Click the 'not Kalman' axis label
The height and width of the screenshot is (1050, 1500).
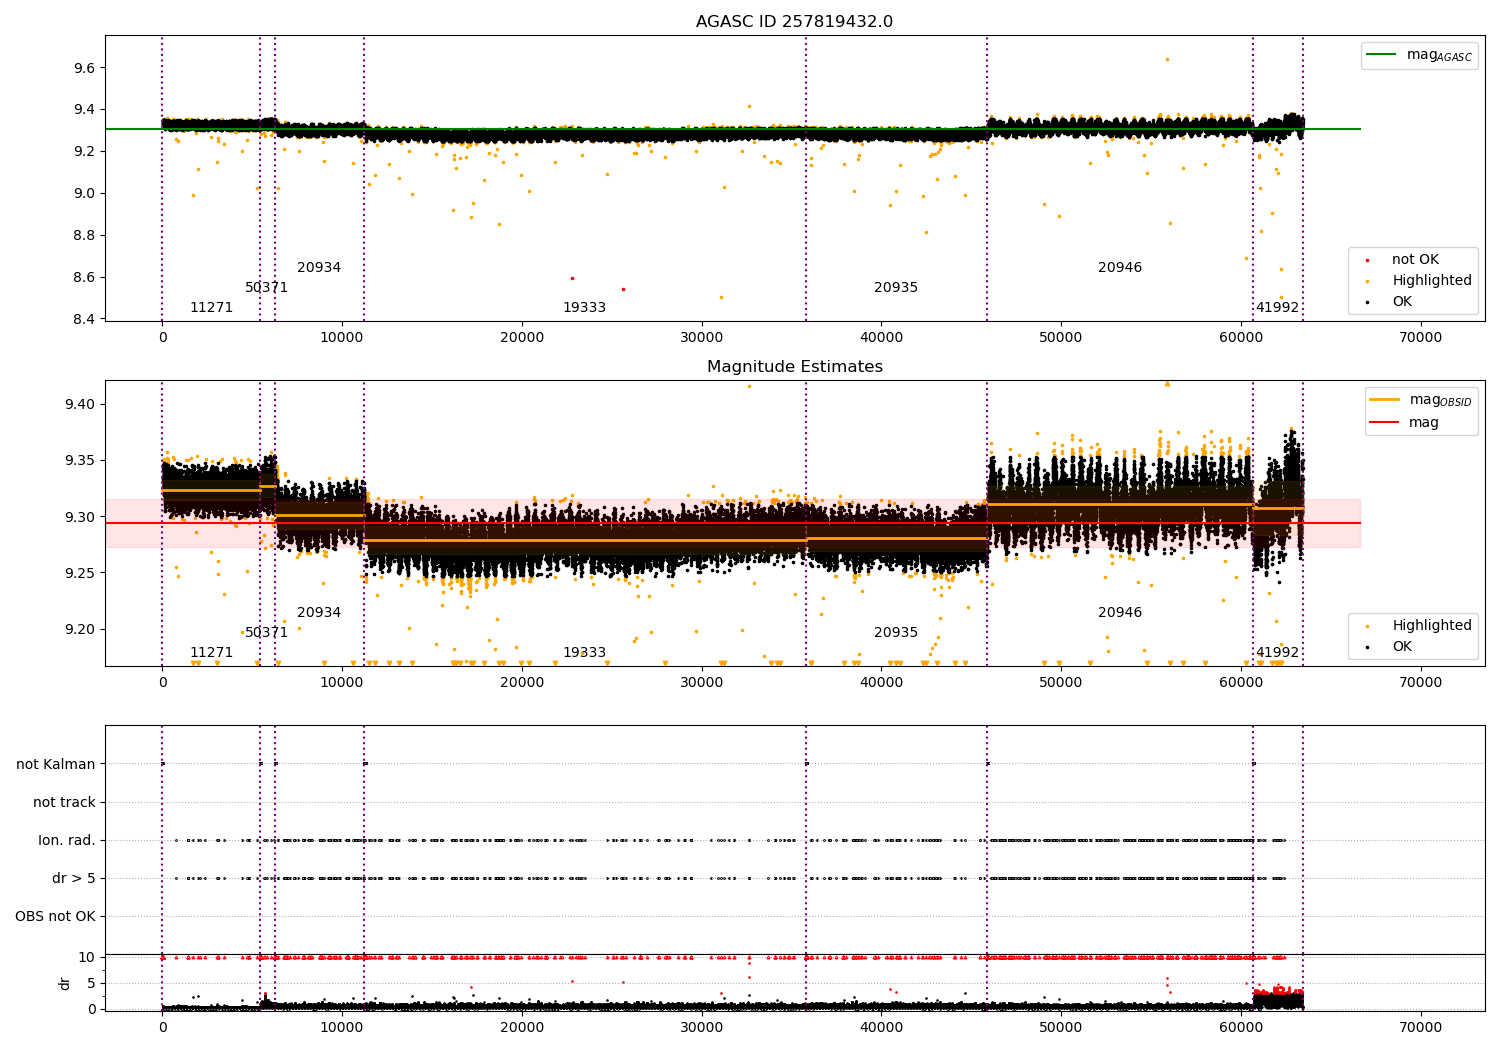(56, 765)
